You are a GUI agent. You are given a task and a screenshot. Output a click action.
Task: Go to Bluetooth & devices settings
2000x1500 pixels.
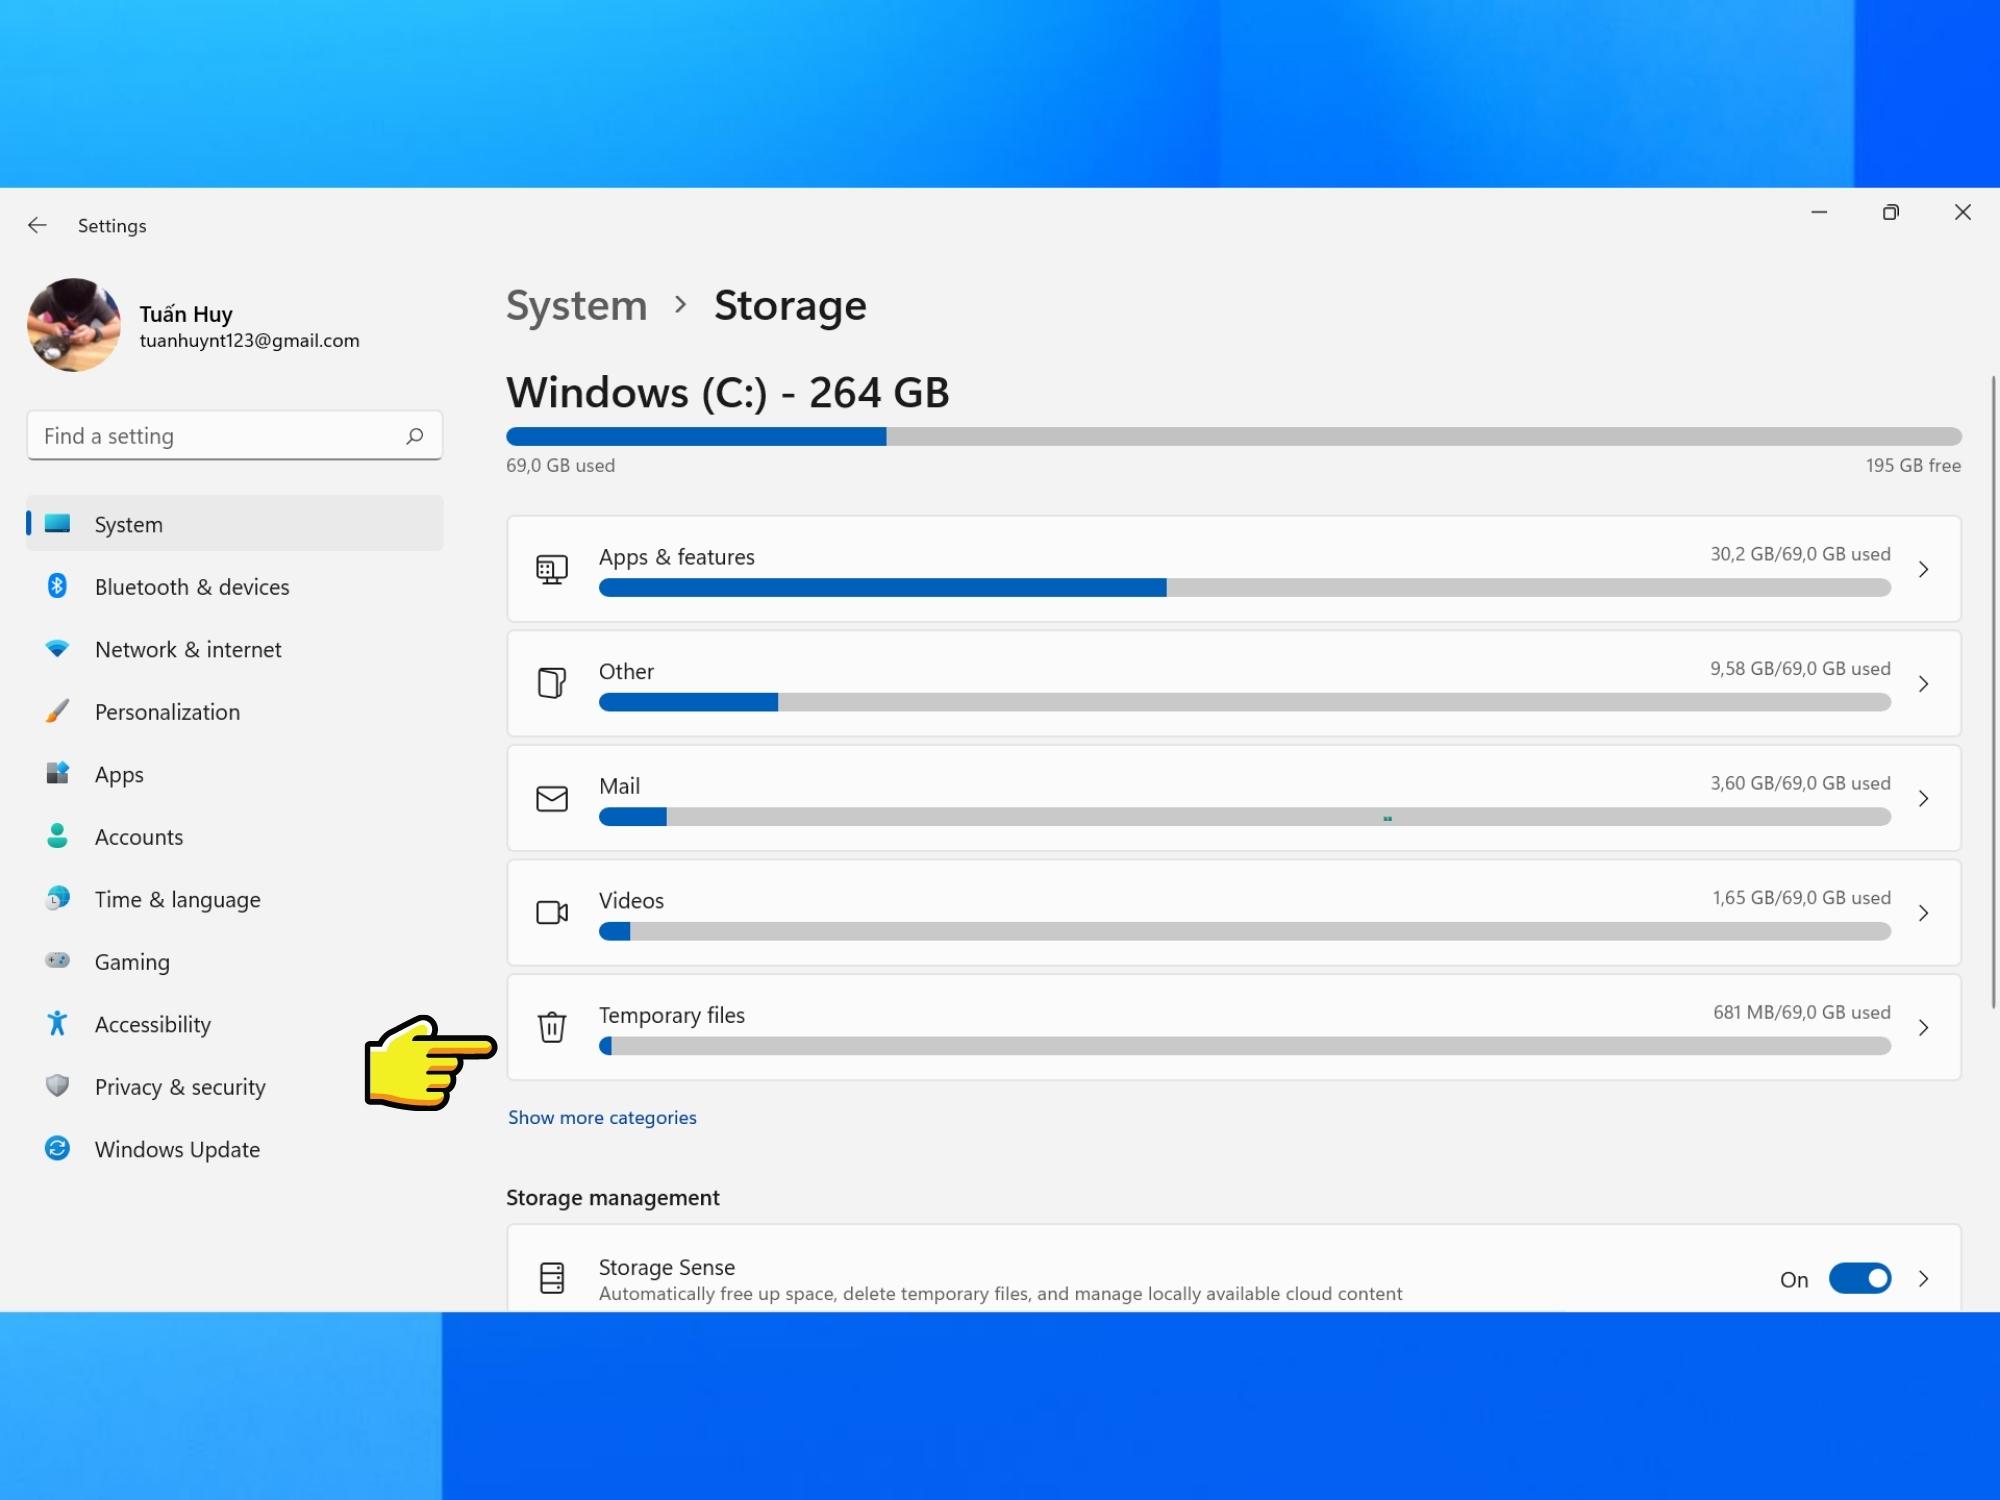(235, 587)
